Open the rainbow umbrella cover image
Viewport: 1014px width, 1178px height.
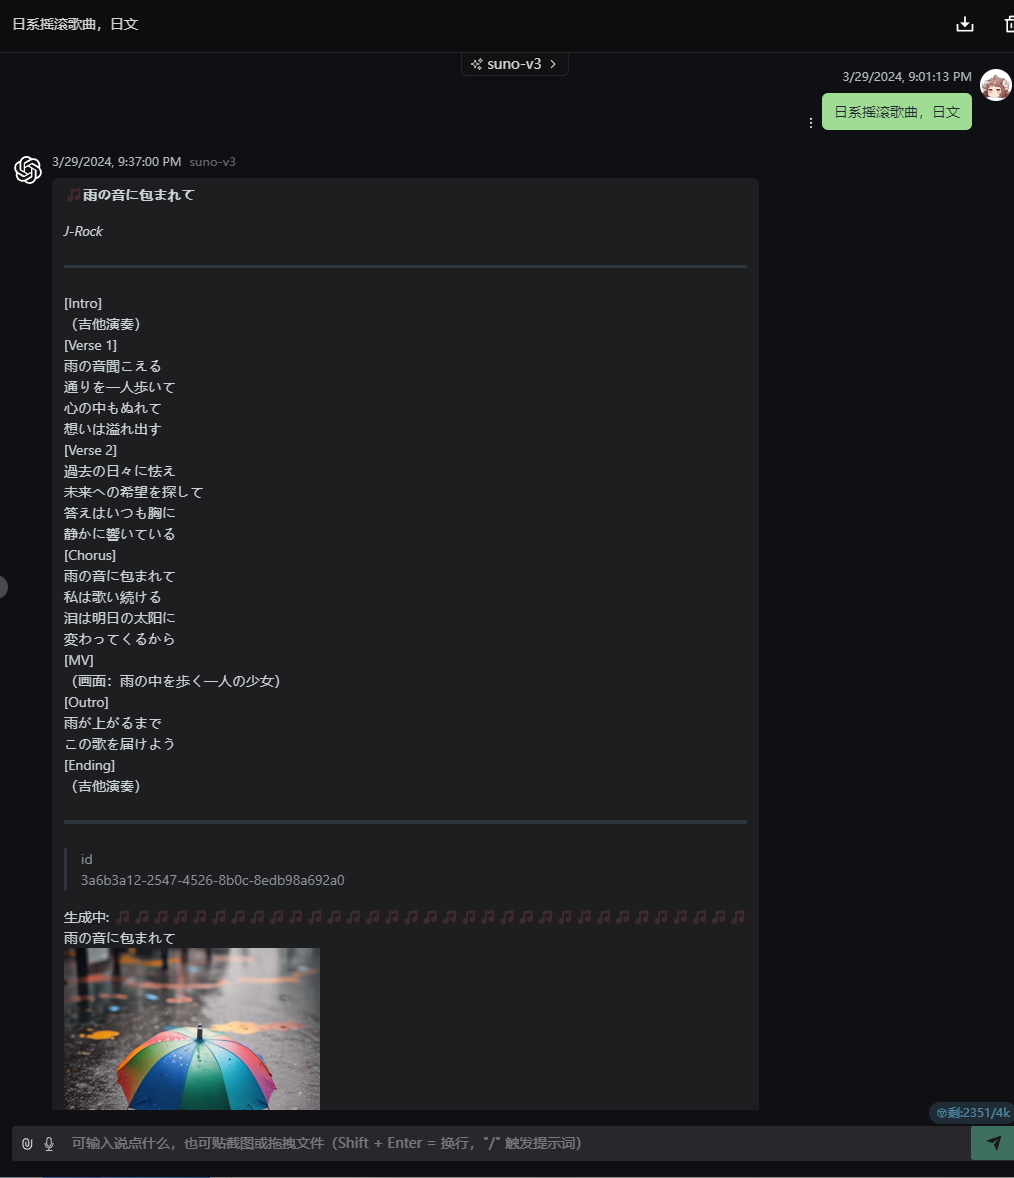(x=192, y=1028)
